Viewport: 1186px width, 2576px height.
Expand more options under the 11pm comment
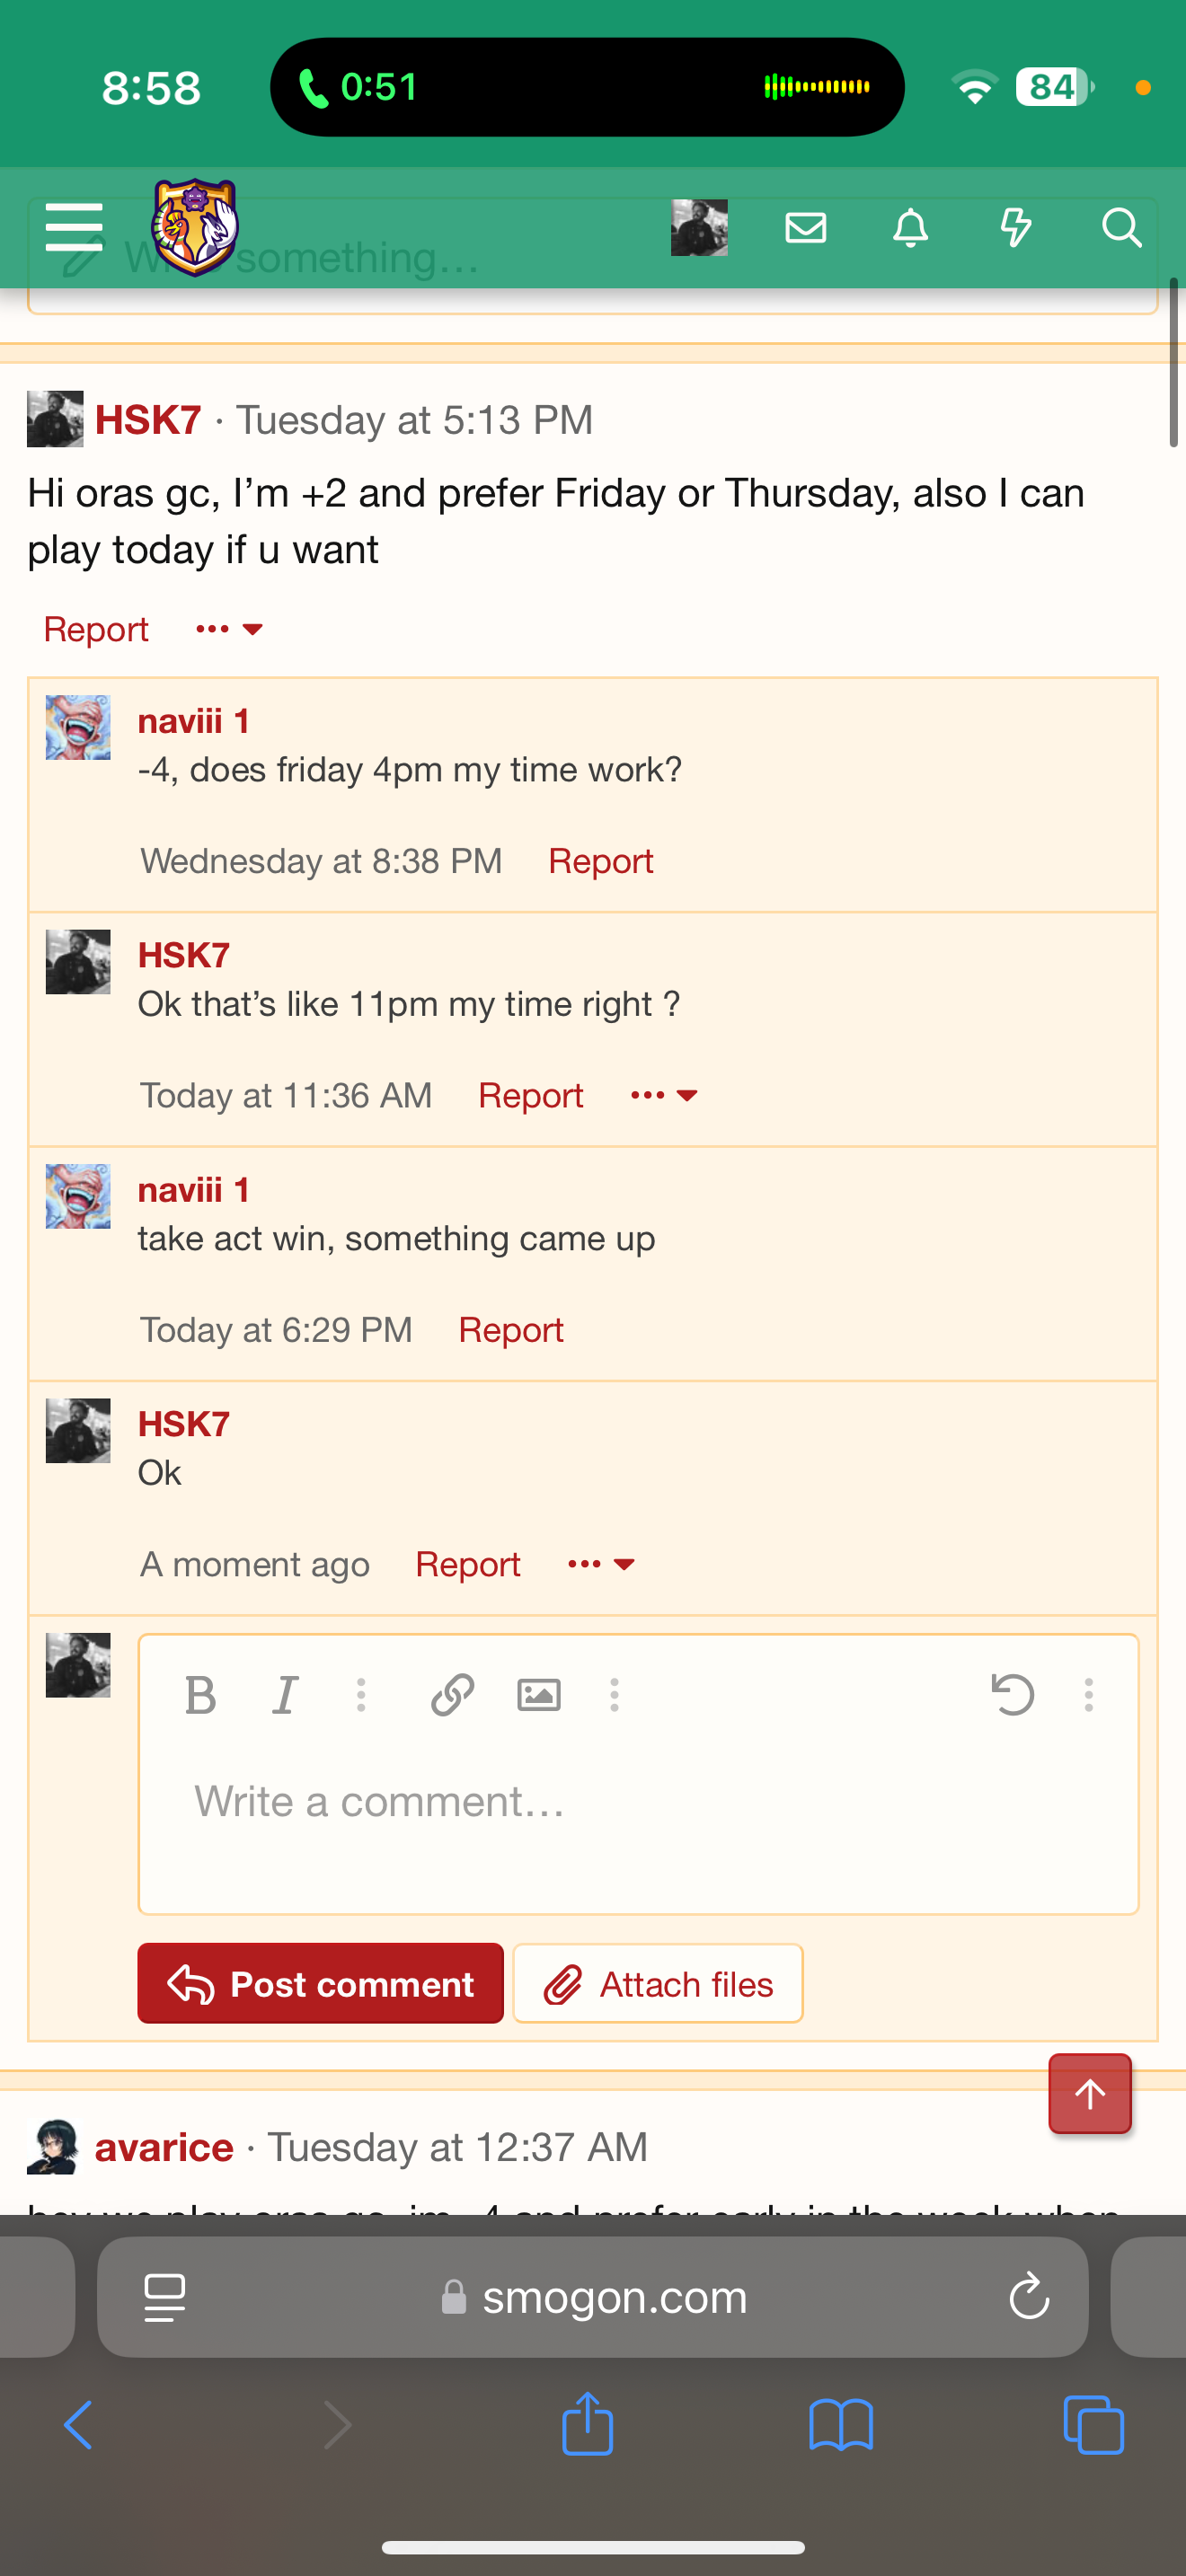coord(664,1095)
